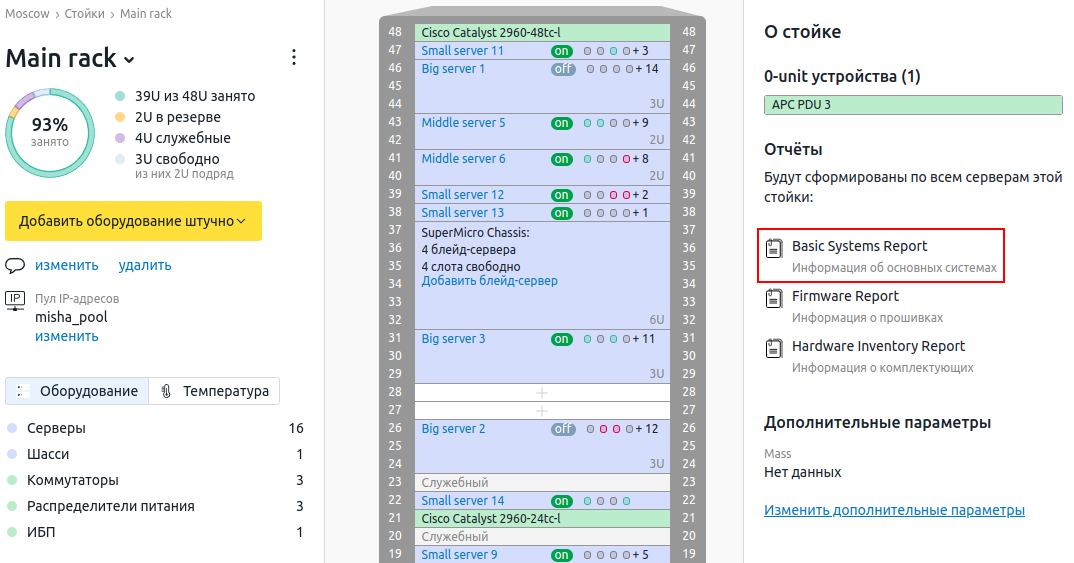
Task: Toggle power off badge on Big server 1
Action: [x=563, y=69]
